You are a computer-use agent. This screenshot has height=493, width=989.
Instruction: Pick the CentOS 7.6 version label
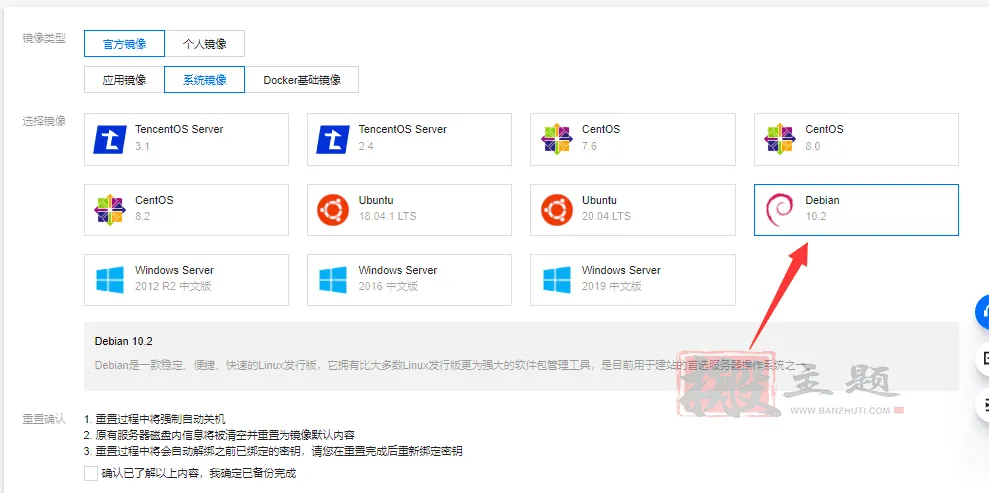(x=589, y=146)
